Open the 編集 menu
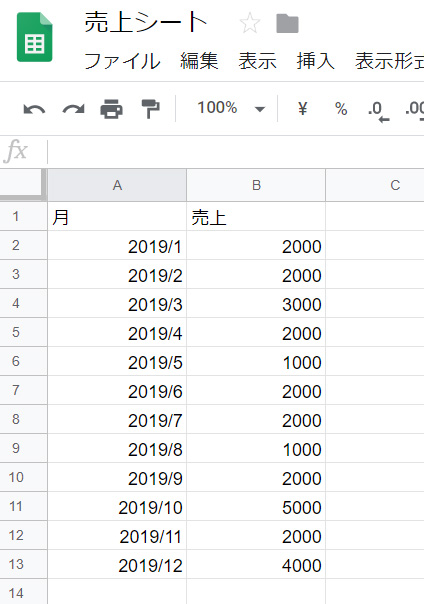Viewport: 424px width, 604px height. click(x=199, y=61)
